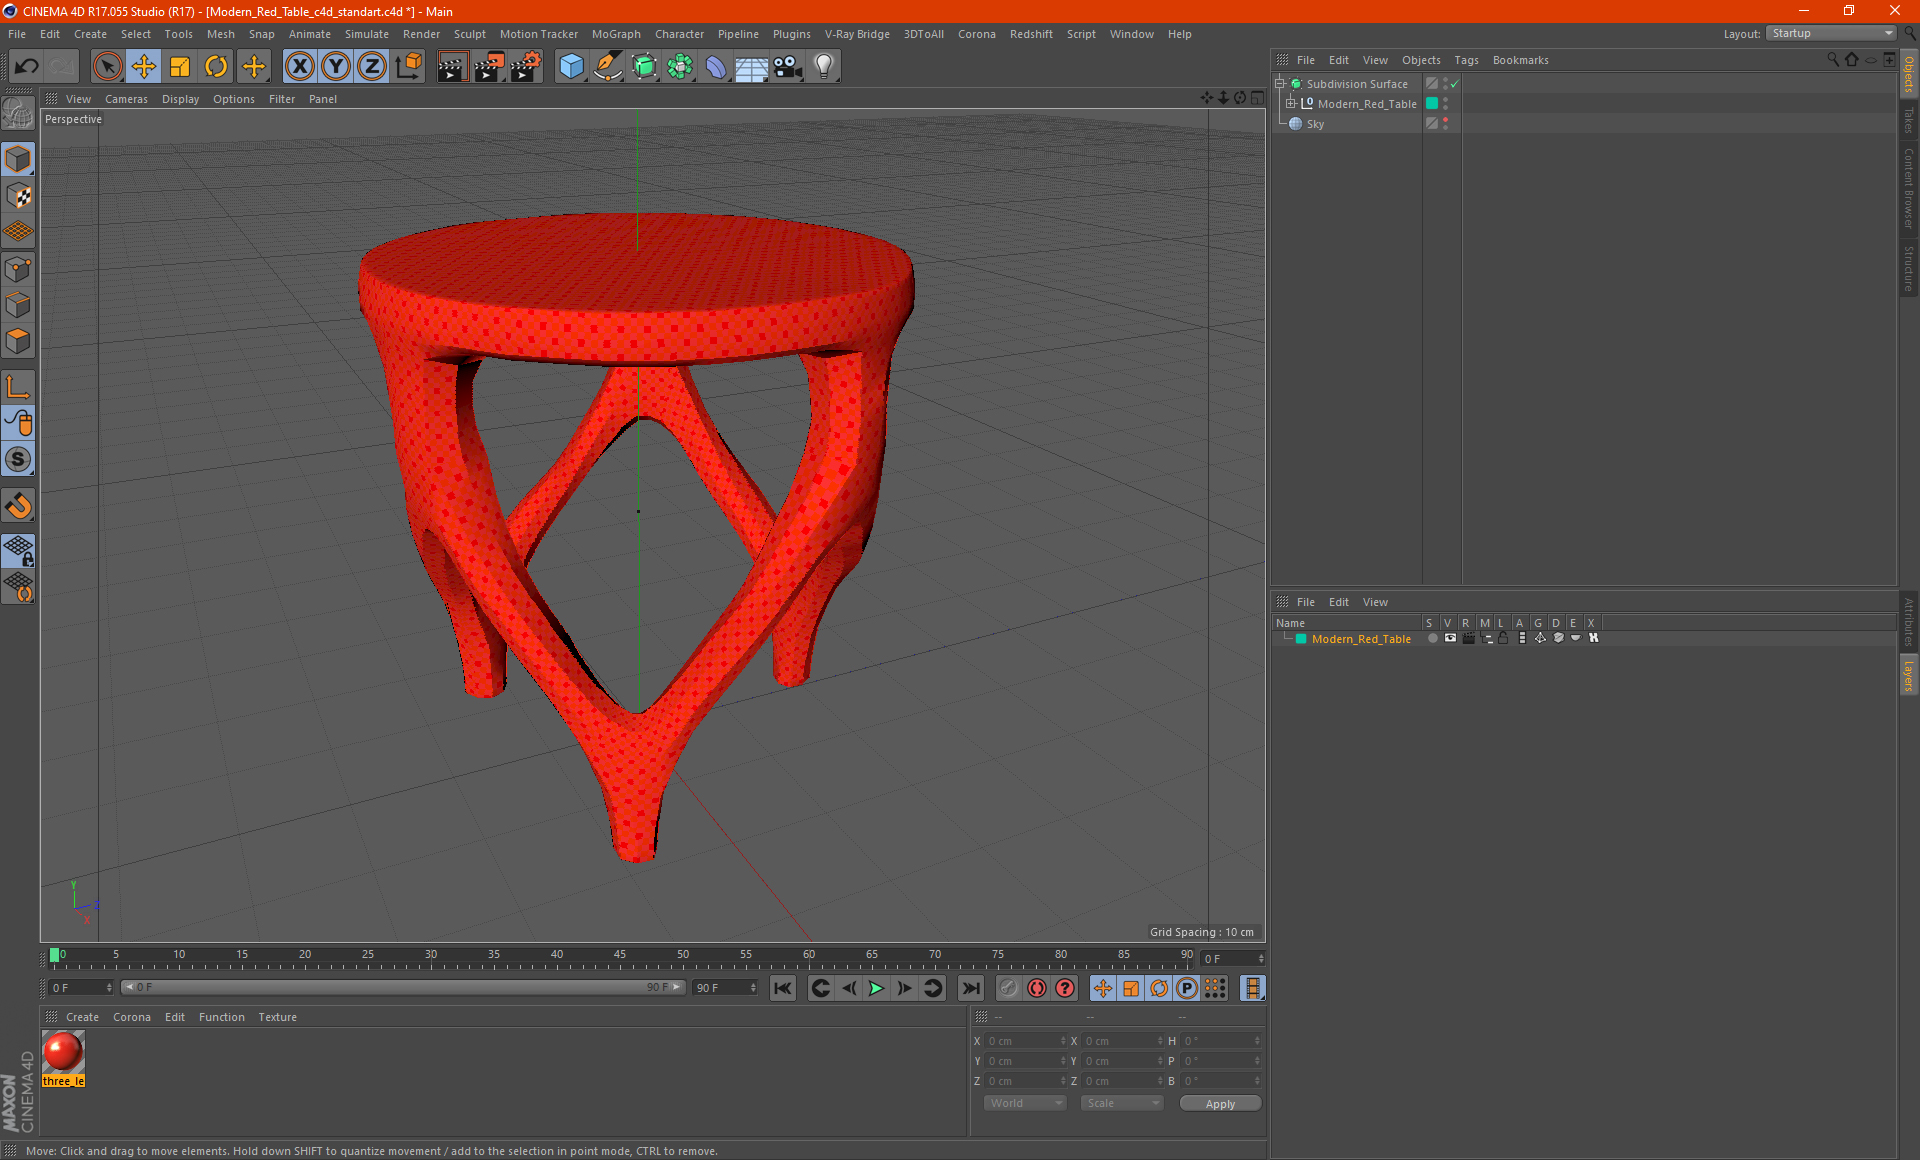Open material manager Texture menu

(277, 1017)
